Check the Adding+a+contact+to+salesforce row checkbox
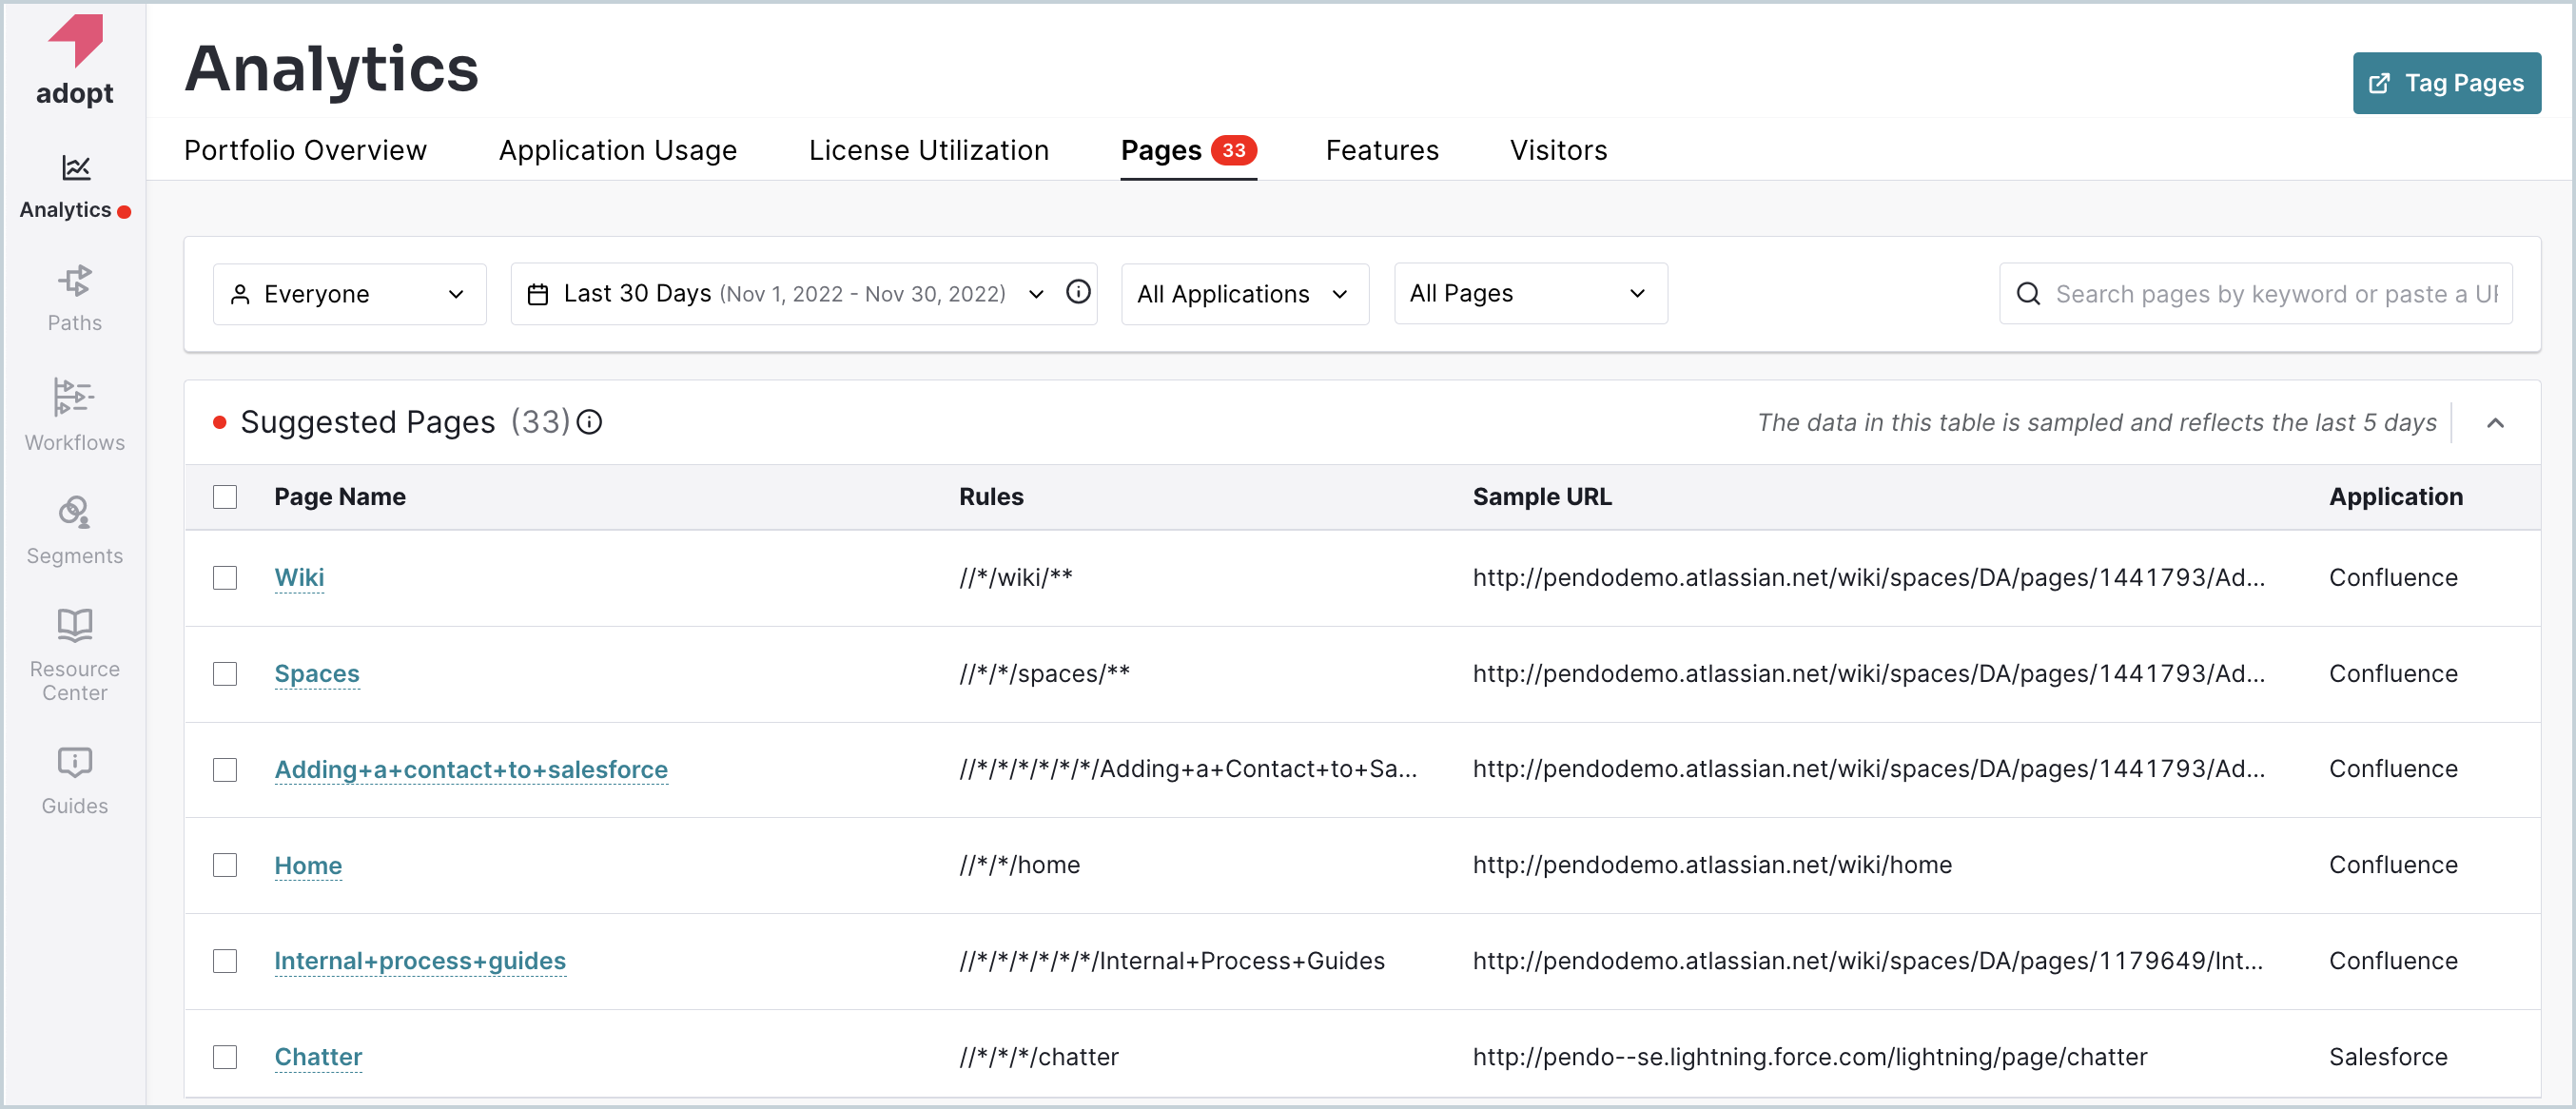The height and width of the screenshot is (1109, 2576). 225,770
